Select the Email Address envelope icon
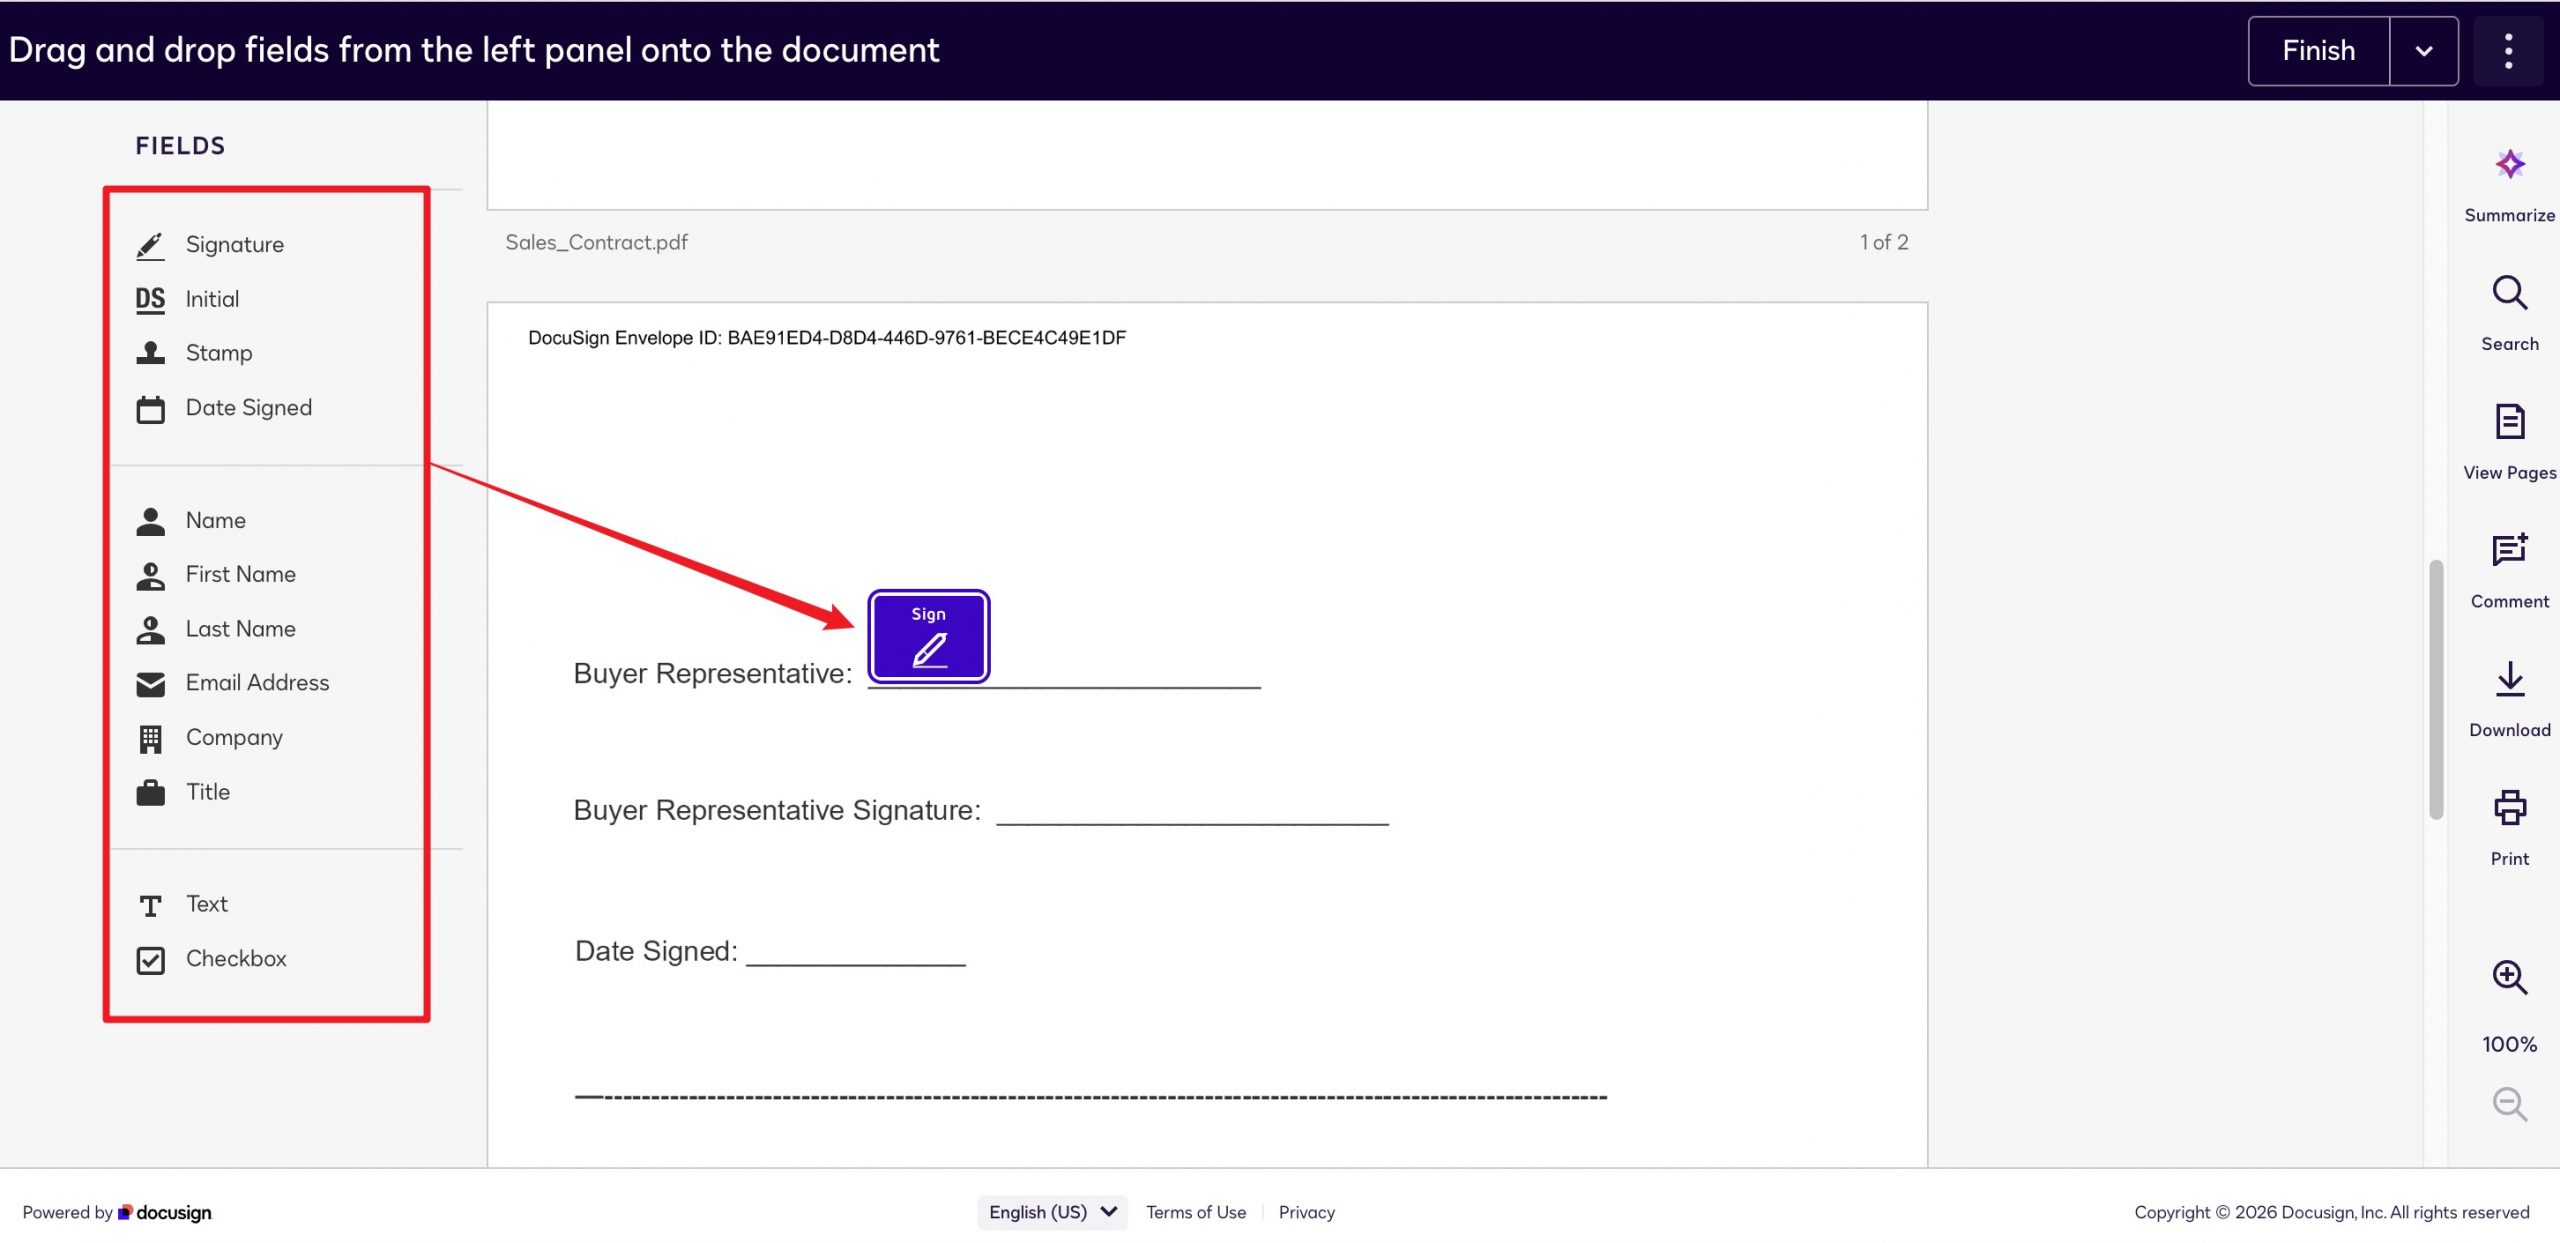 (x=150, y=684)
